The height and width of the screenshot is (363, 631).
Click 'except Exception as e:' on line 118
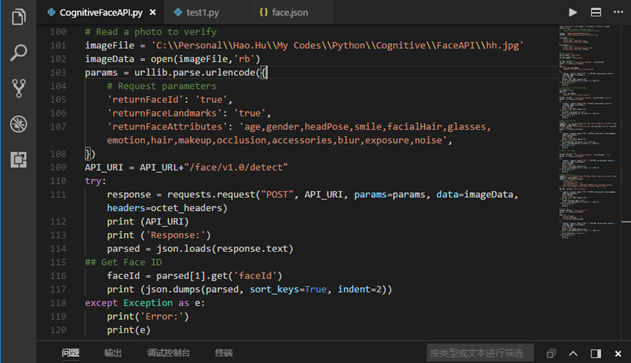point(145,303)
